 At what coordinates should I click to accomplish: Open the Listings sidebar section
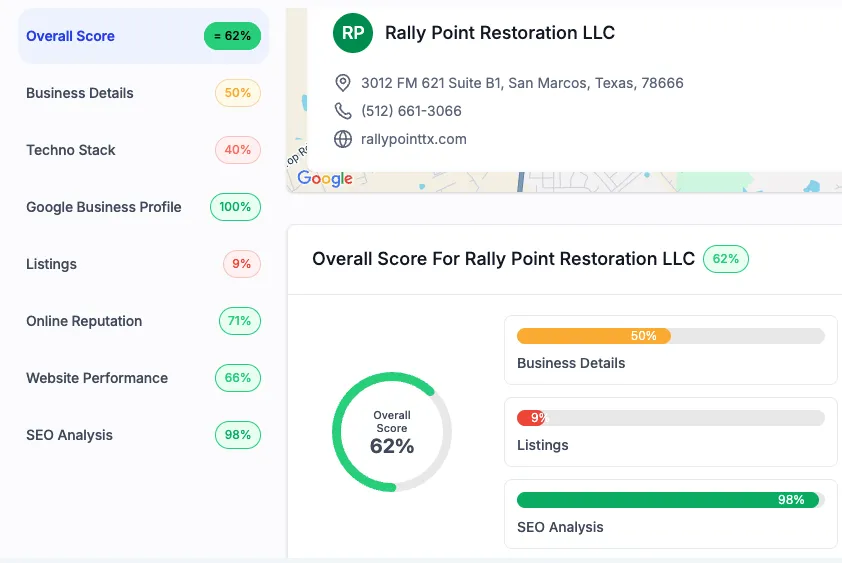[x=143, y=264]
